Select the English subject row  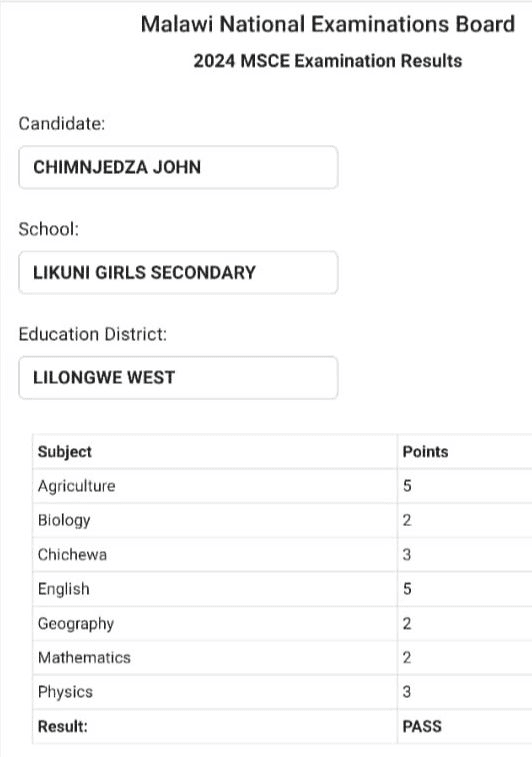click(282, 589)
